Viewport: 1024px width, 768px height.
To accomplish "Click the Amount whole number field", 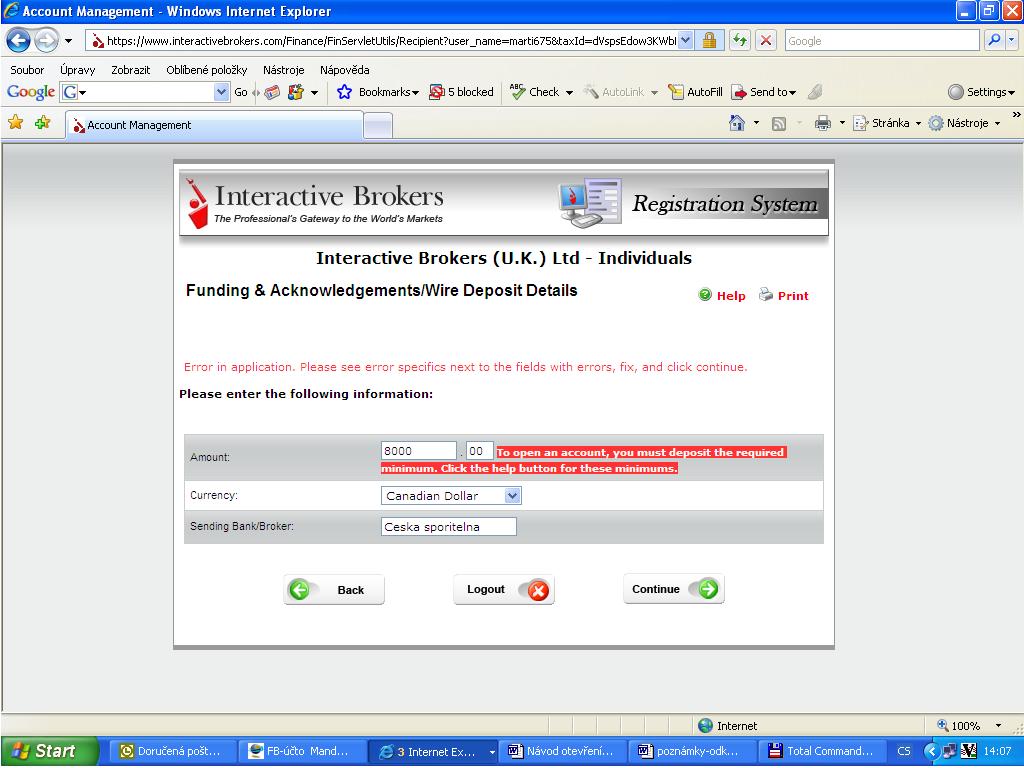I will [419, 451].
